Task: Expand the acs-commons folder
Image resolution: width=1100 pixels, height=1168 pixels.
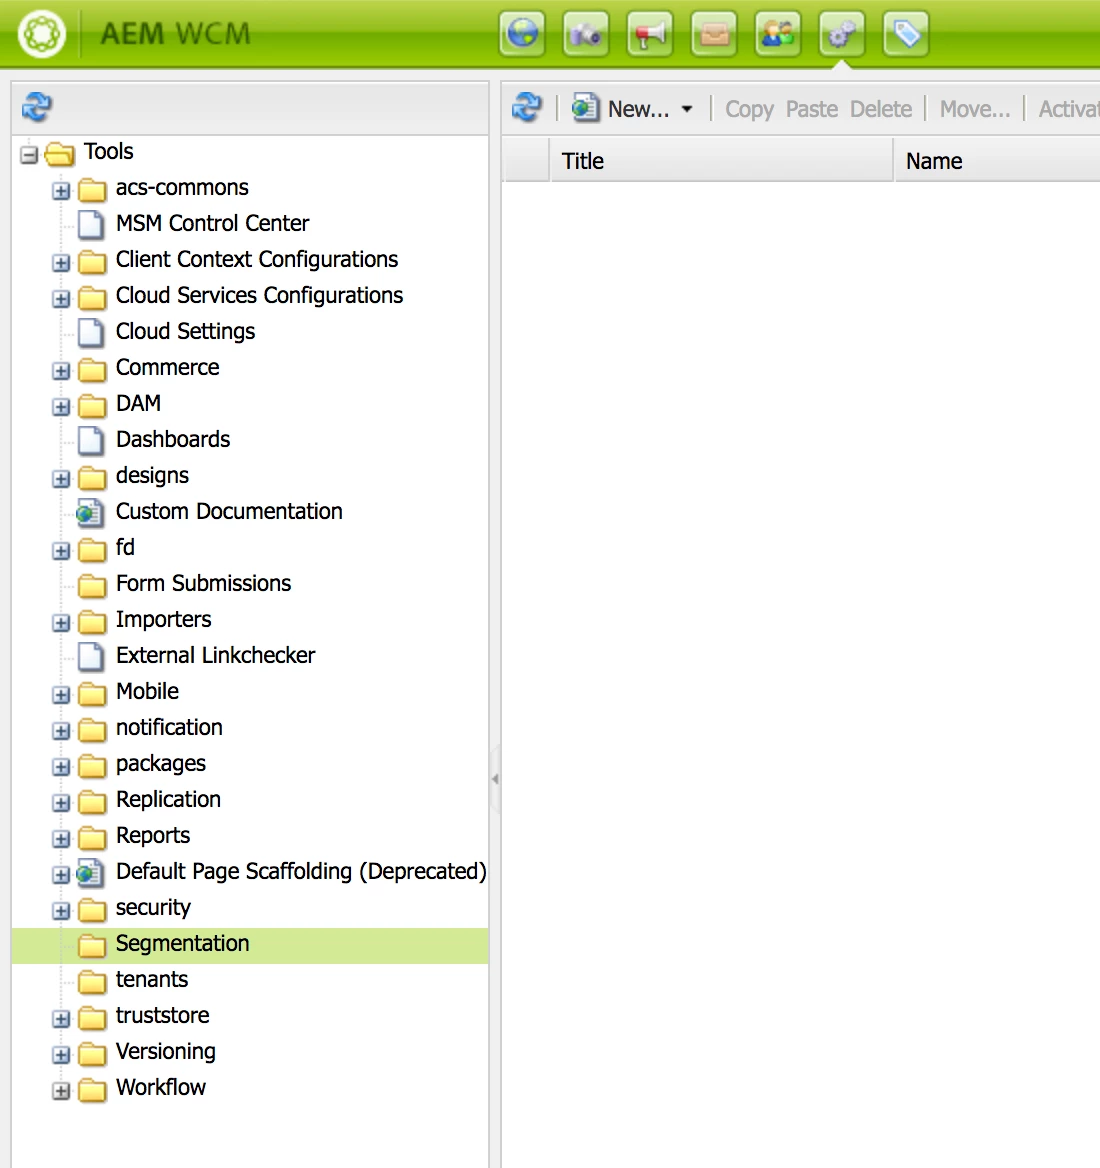Action: 61,191
